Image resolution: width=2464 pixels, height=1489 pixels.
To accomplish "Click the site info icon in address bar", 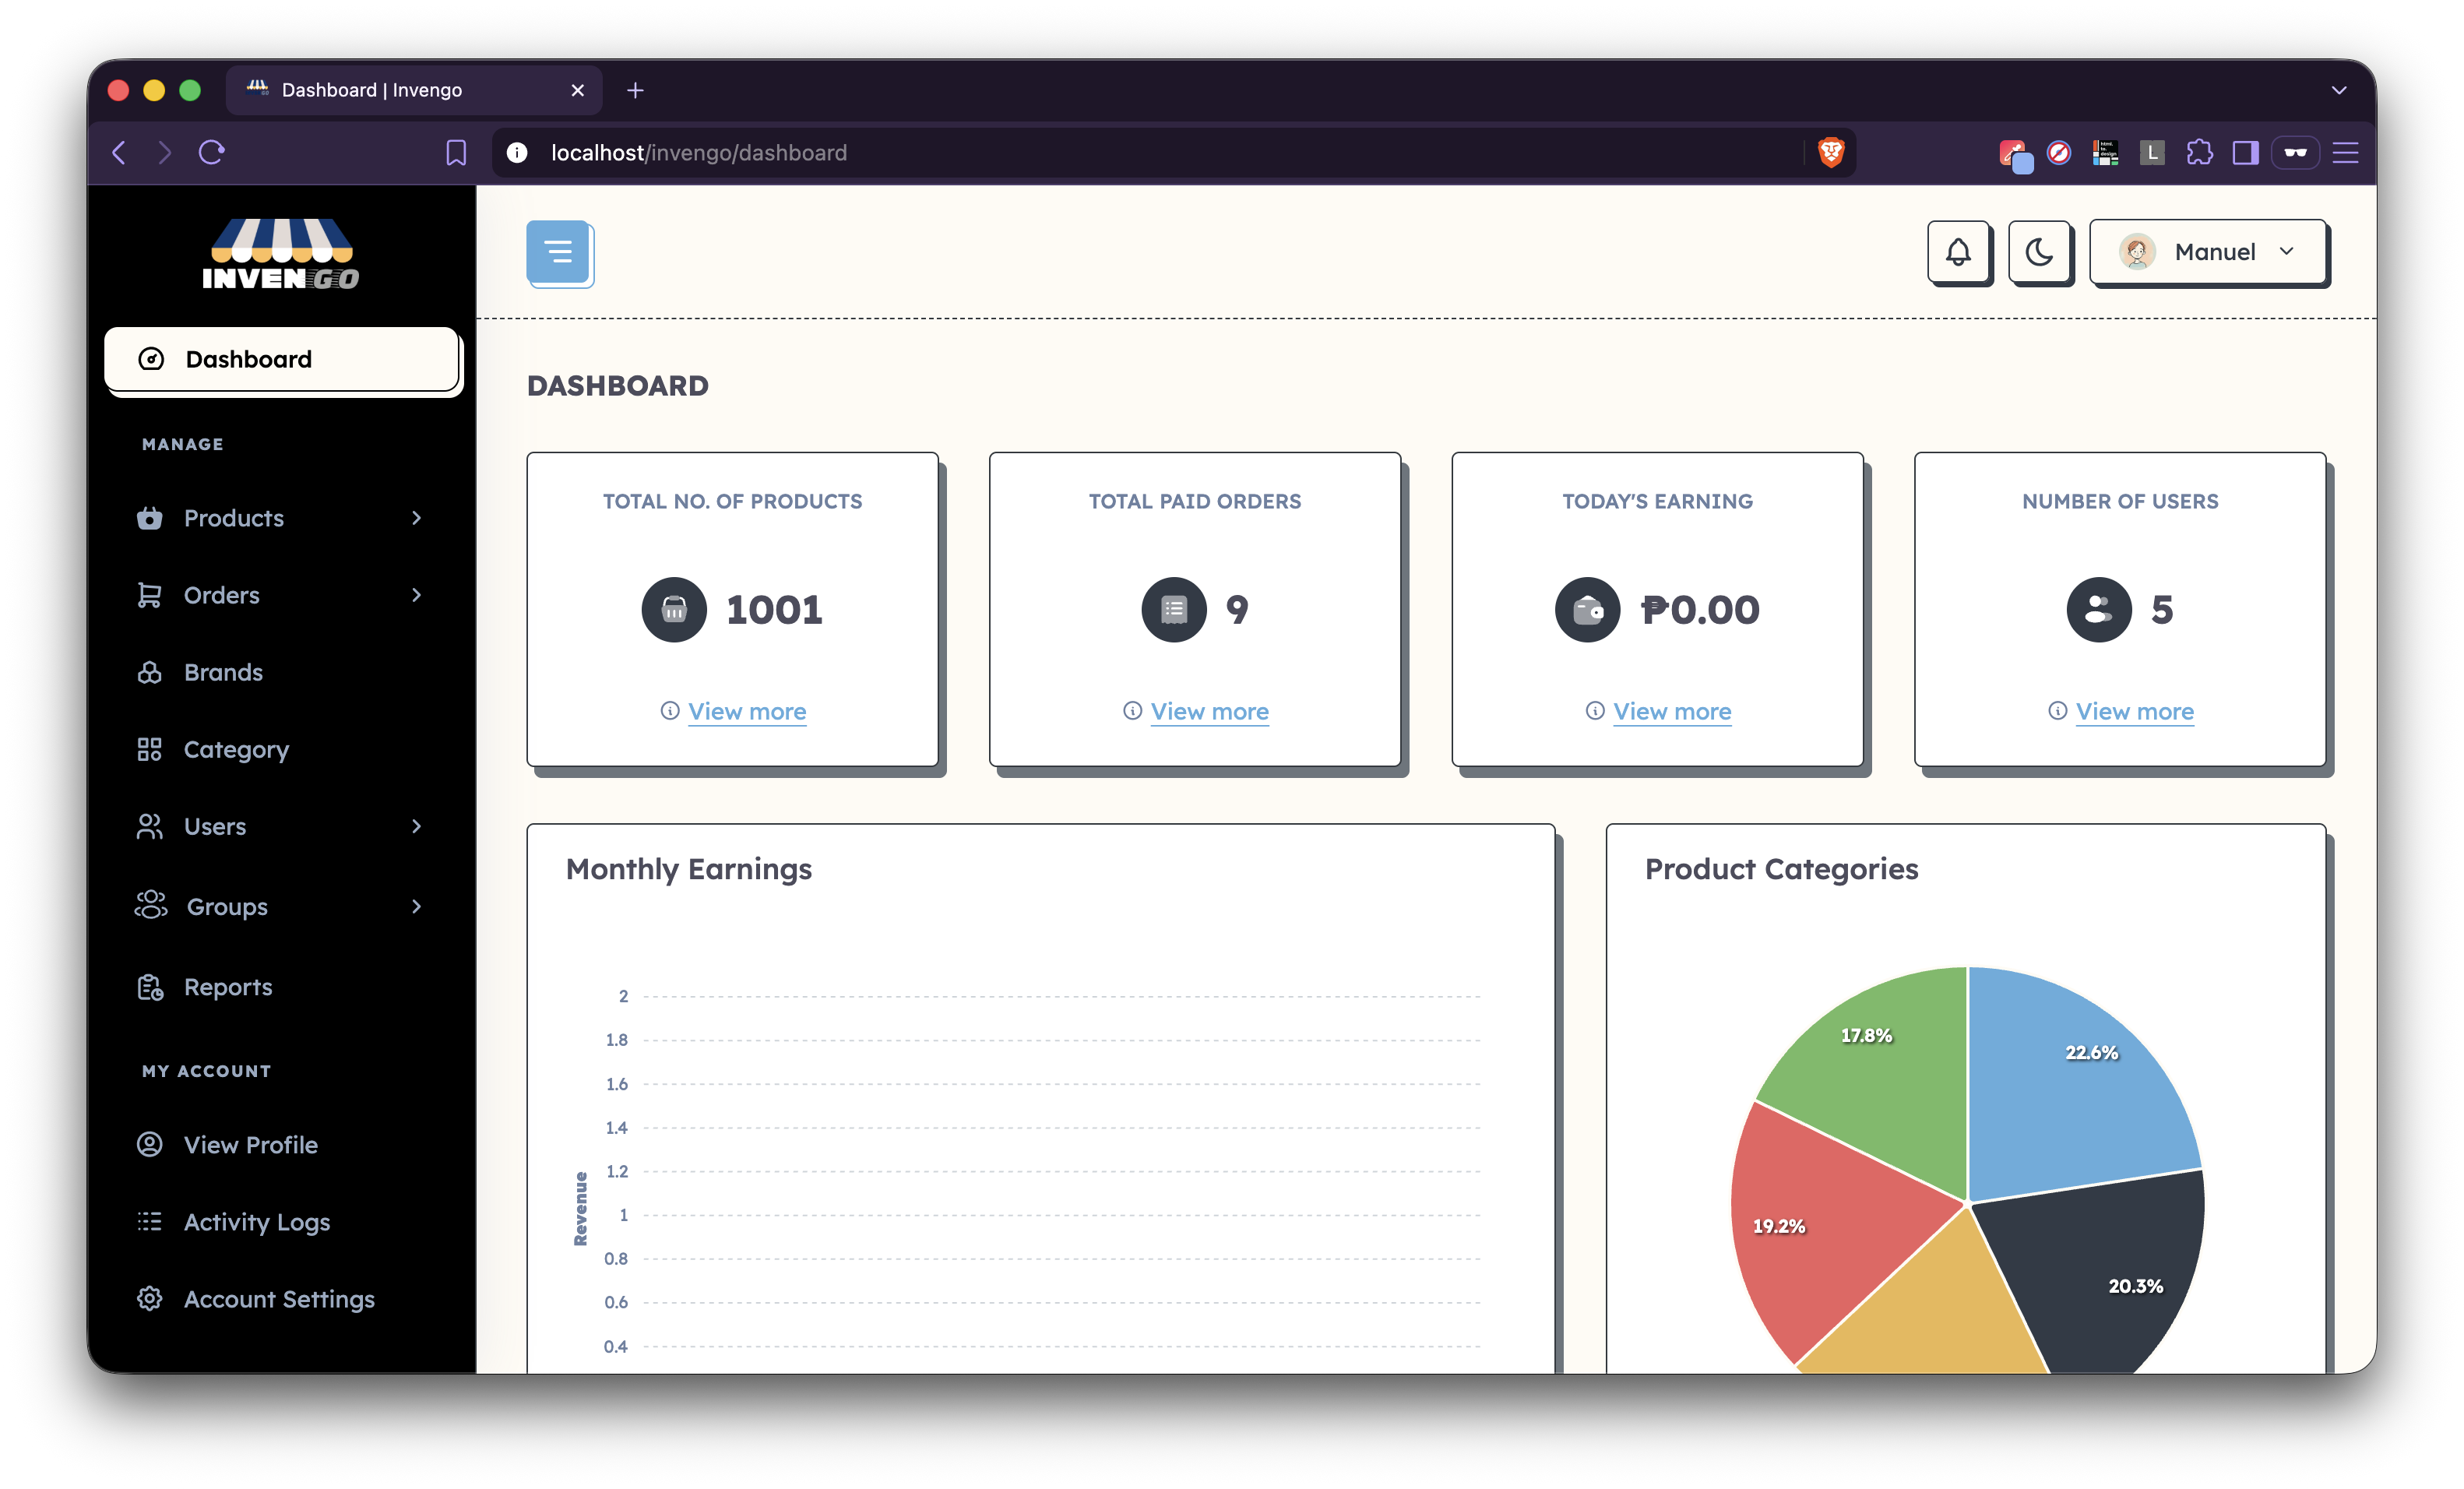I will point(516,152).
